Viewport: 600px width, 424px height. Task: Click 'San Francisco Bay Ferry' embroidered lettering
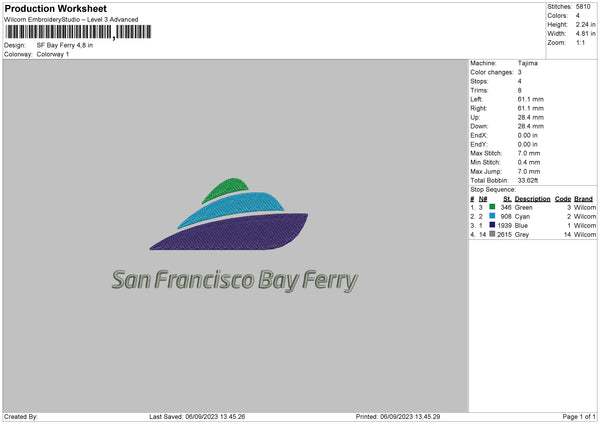[x=235, y=281]
